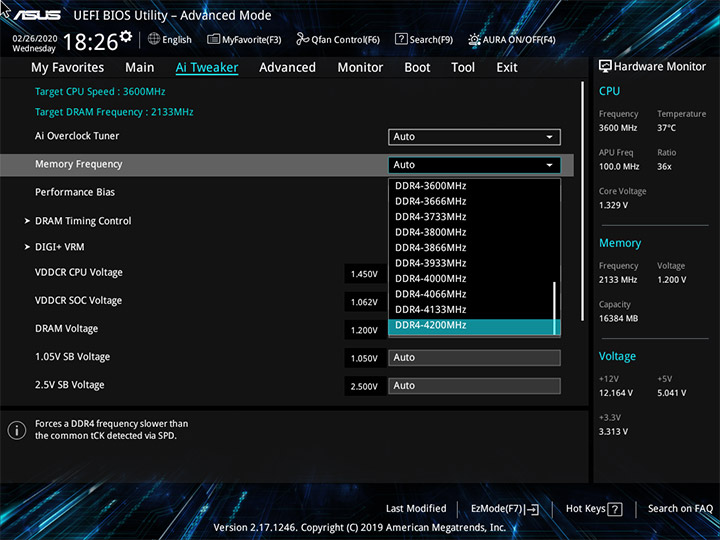Image resolution: width=720 pixels, height=540 pixels.
Task: Click the EzMode(F7) button label
Action: pyautogui.click(x=496, y=508)
